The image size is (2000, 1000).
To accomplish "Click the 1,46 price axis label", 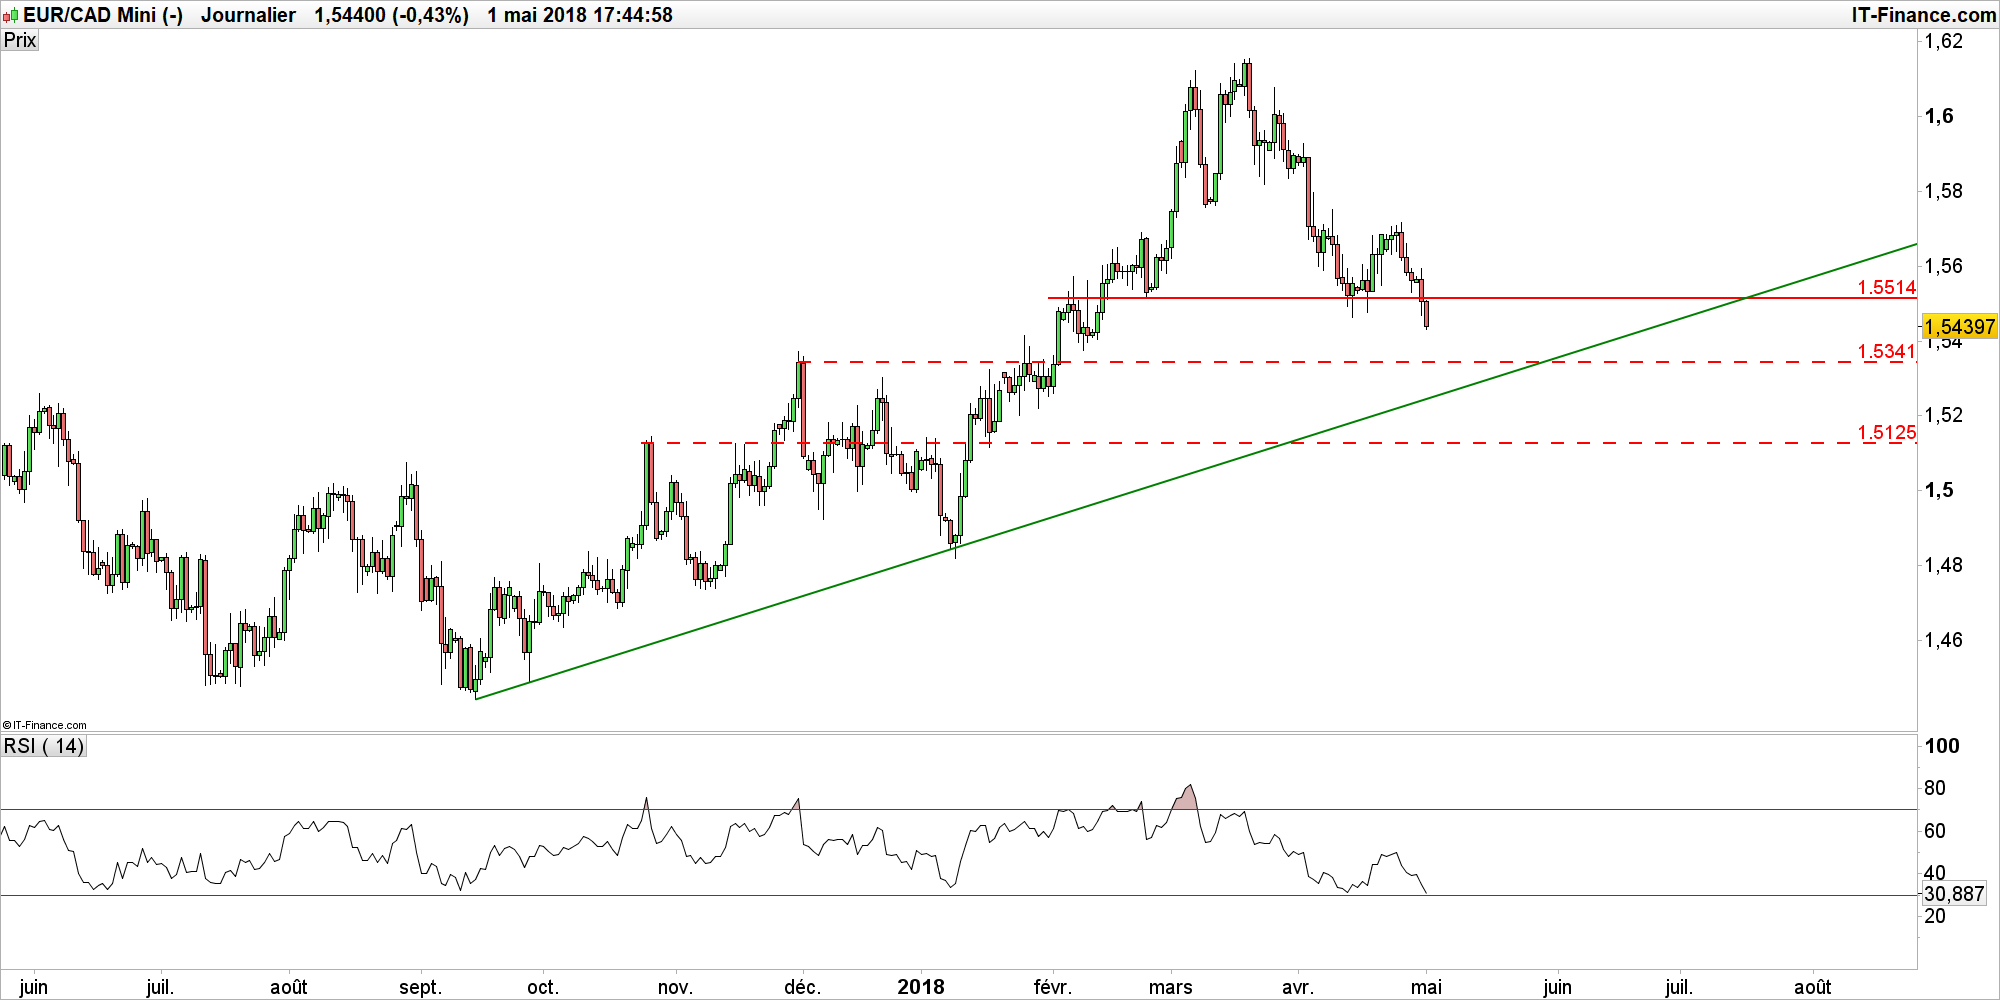I will [x=1944, y=639].
